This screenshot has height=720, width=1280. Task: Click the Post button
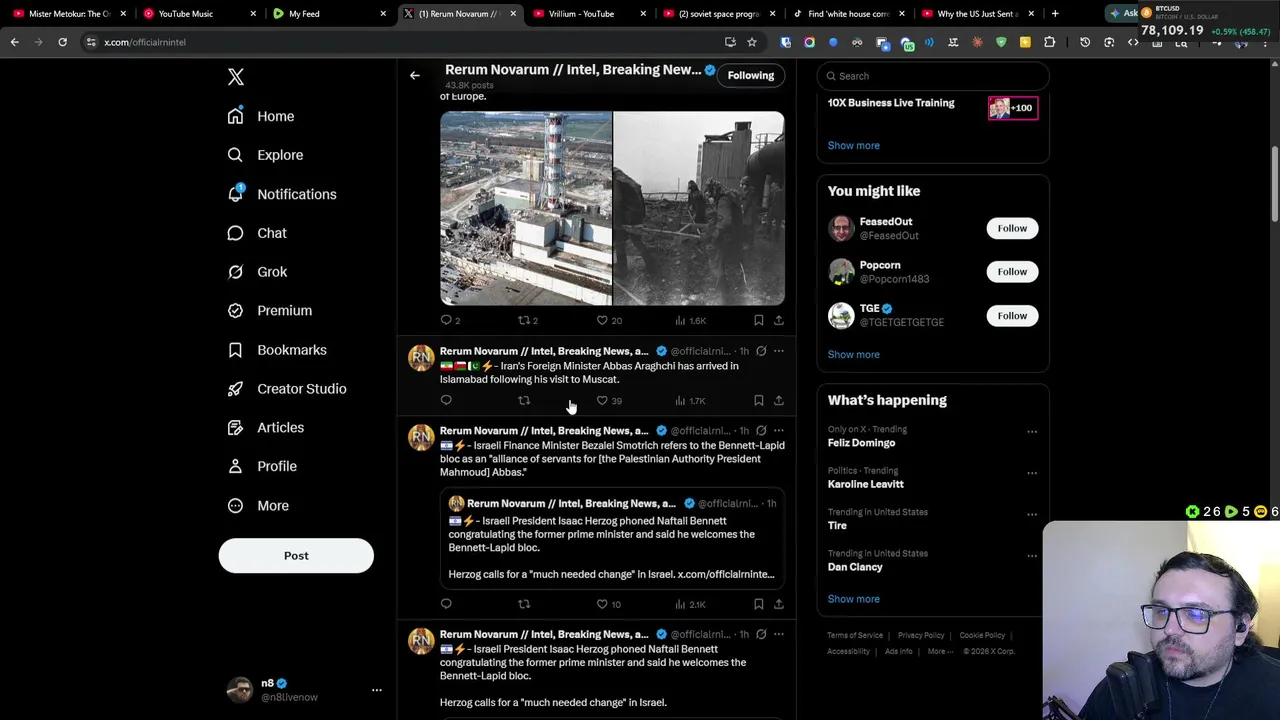(x=296, y=556)
